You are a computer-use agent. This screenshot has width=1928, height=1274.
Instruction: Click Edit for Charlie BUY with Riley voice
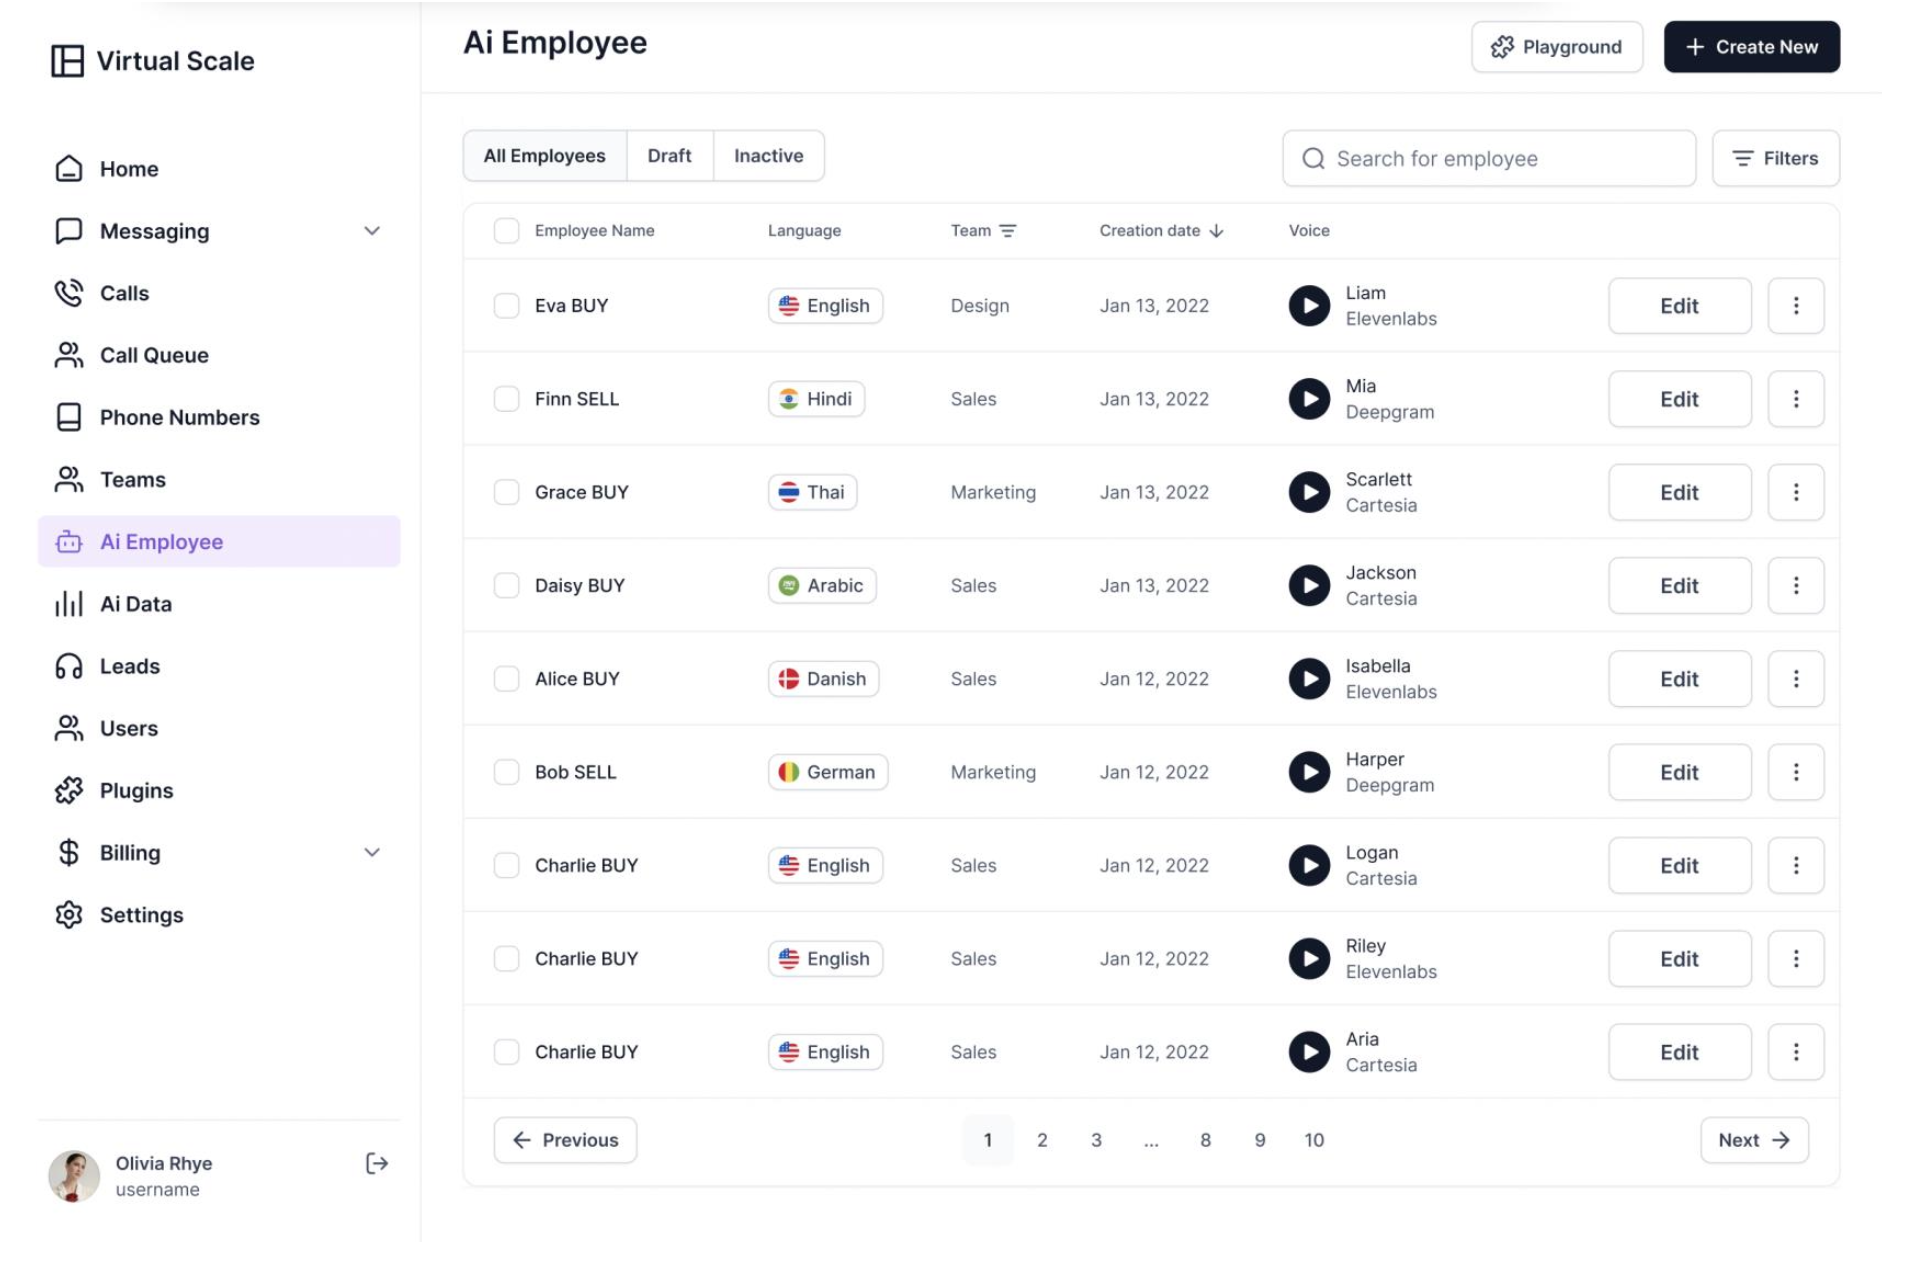1679,959
